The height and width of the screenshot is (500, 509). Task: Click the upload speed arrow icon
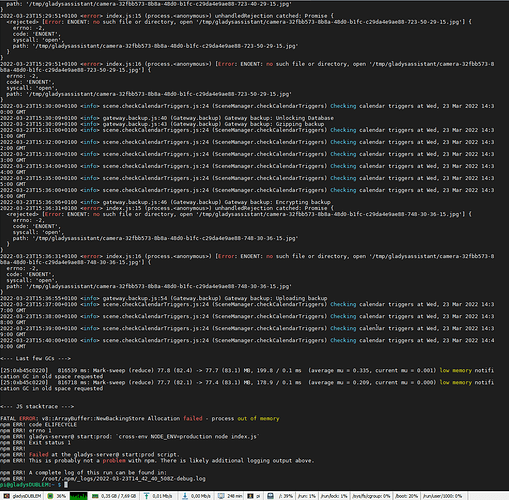point(146,496)
